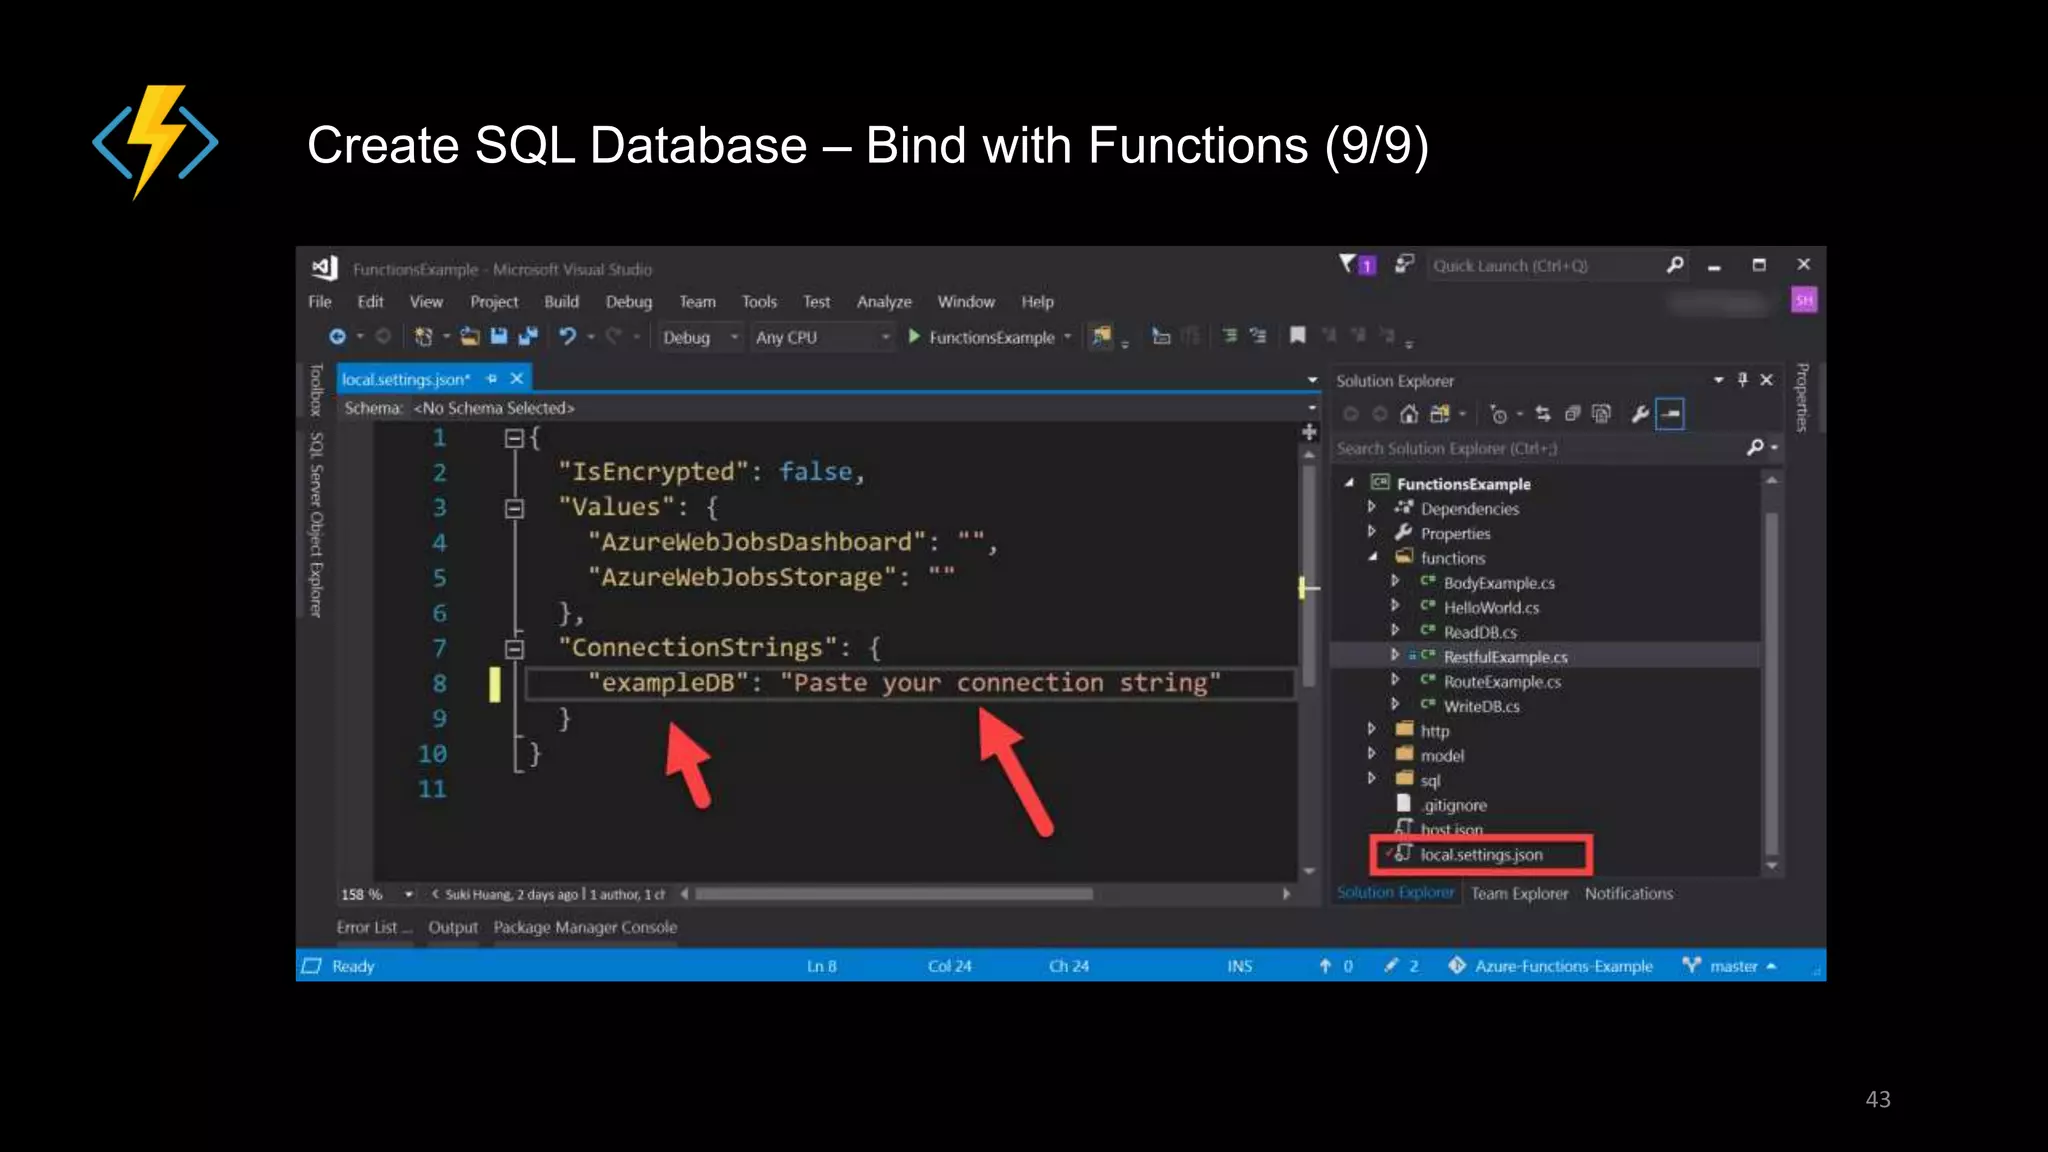Expand the Dependencies node
Image resolution: width=2048 pixels, height=1152 pixels.
coord(1372,507)
